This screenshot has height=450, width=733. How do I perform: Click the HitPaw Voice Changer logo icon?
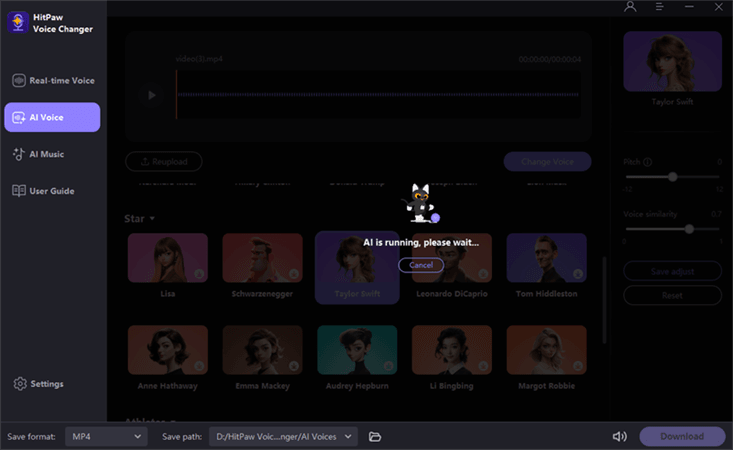(18, 22)
